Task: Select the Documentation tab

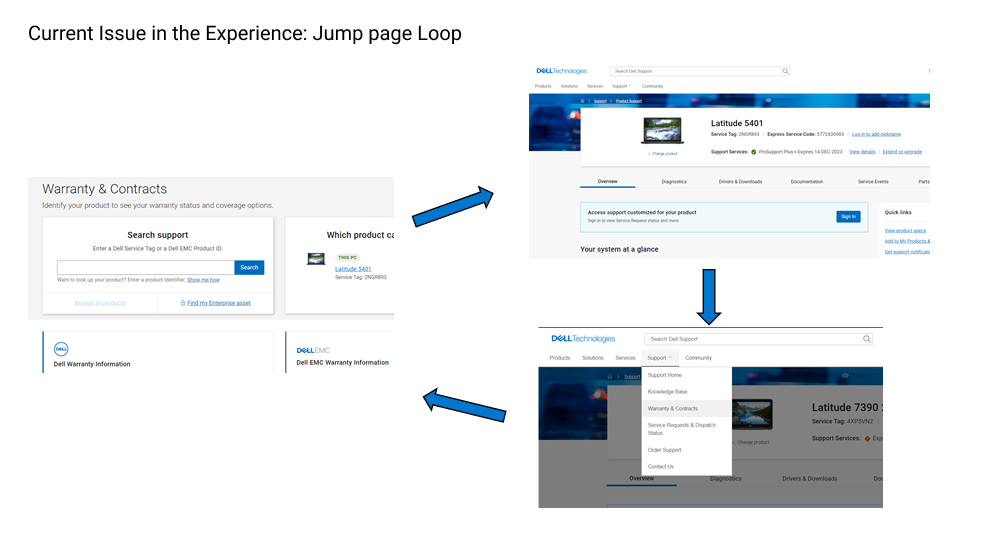Action: pyautogui.click(x=807, y=182)
